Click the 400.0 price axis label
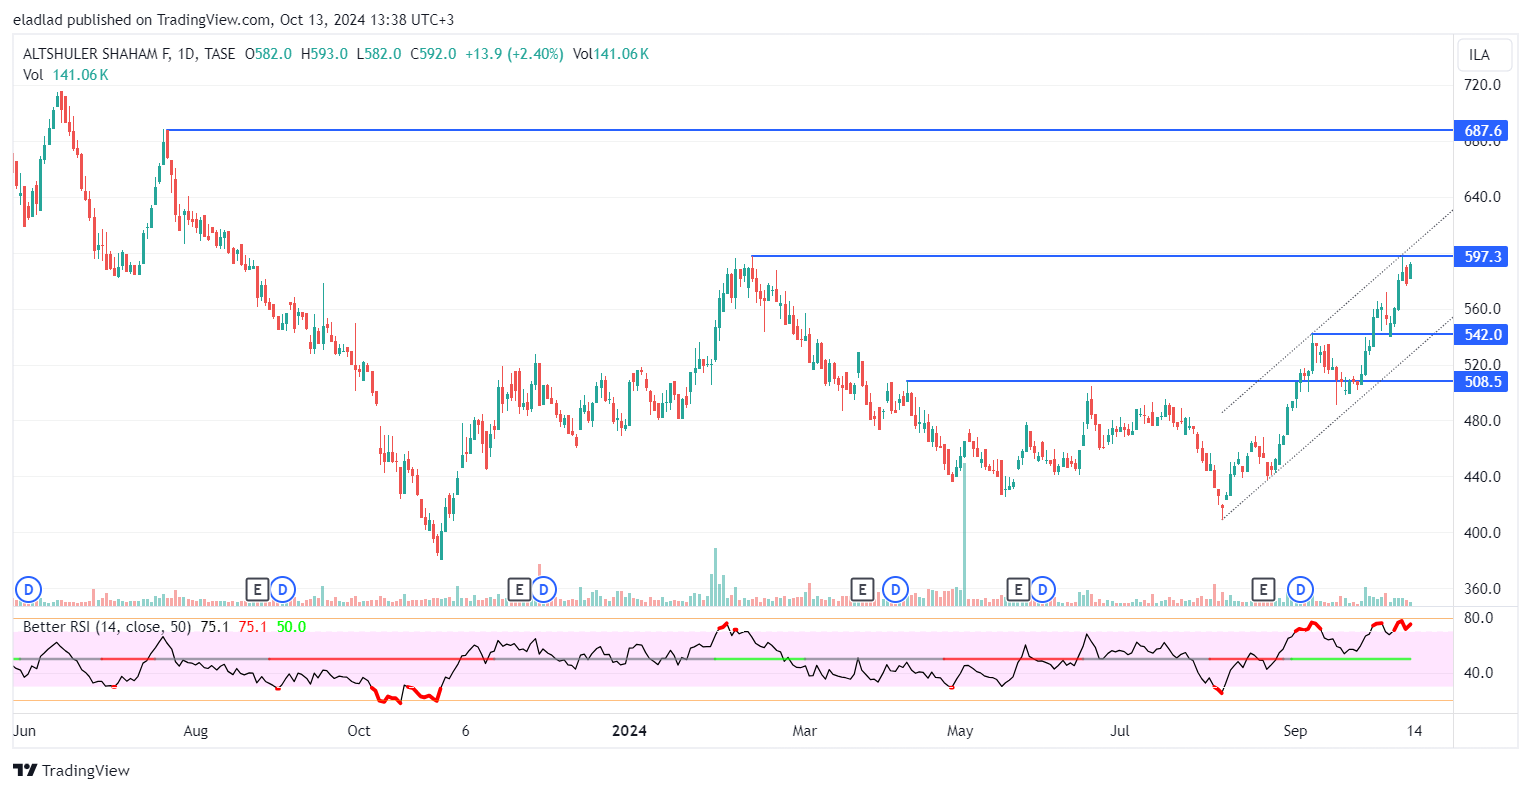Screen dimensions: 1531x792 tap(1482, 533)
